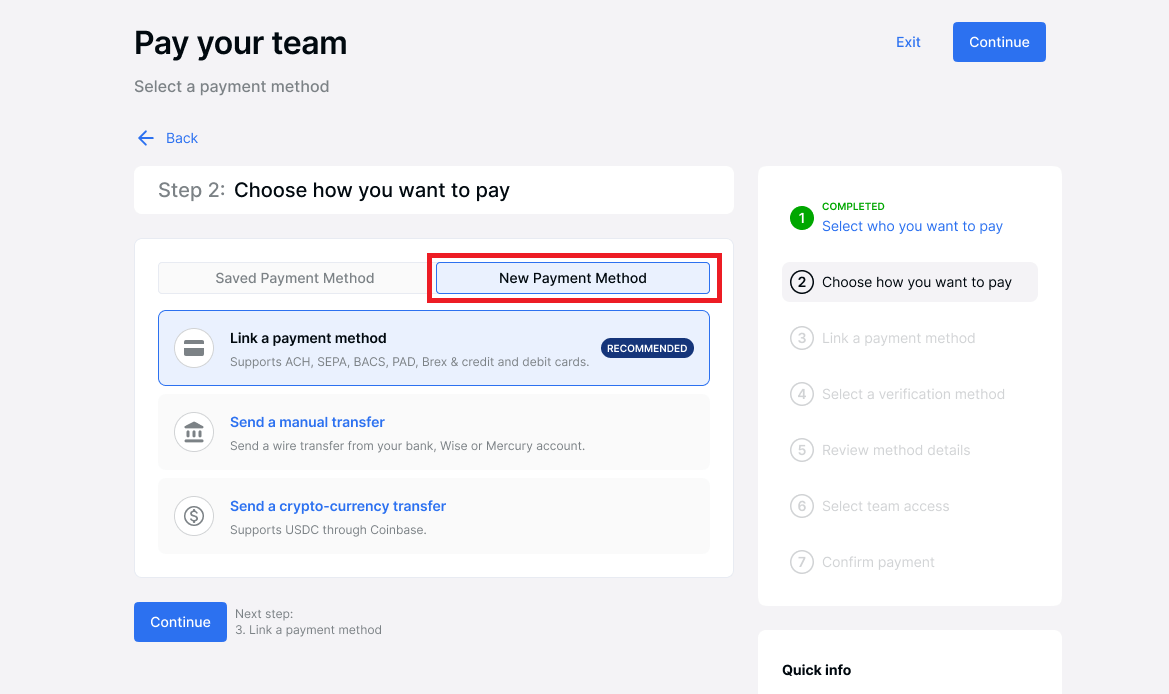The height and width of the screenshot is (694, 1169).
Task: Click the step 2 circle icon
Action: point(802,282)
